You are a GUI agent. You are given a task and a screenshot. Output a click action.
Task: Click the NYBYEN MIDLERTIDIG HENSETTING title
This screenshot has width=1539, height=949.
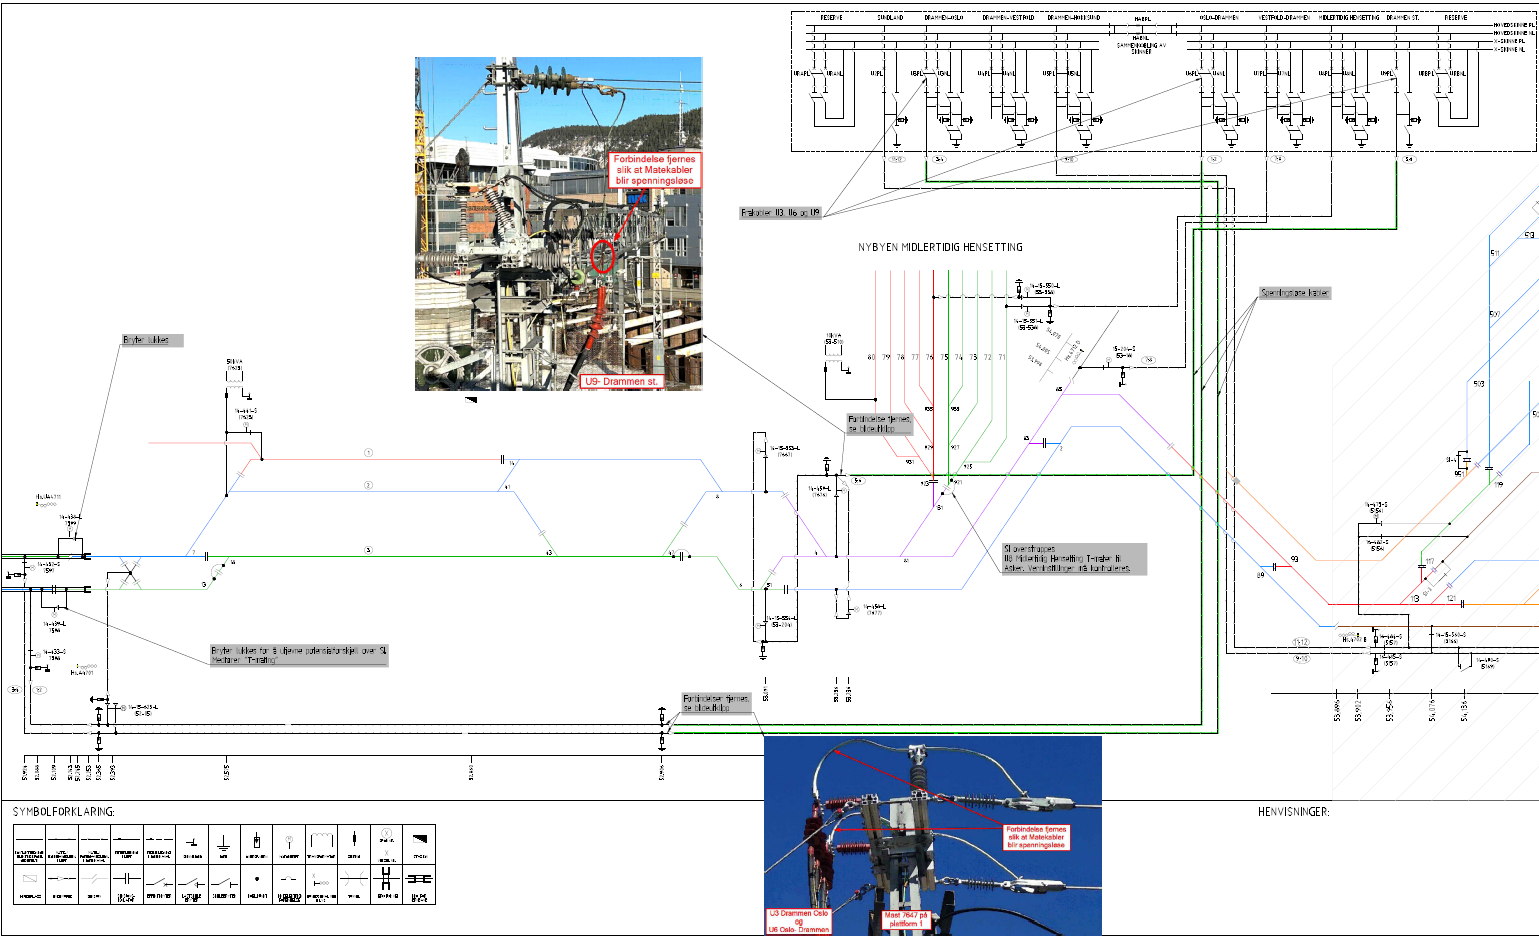coord(940,247)
